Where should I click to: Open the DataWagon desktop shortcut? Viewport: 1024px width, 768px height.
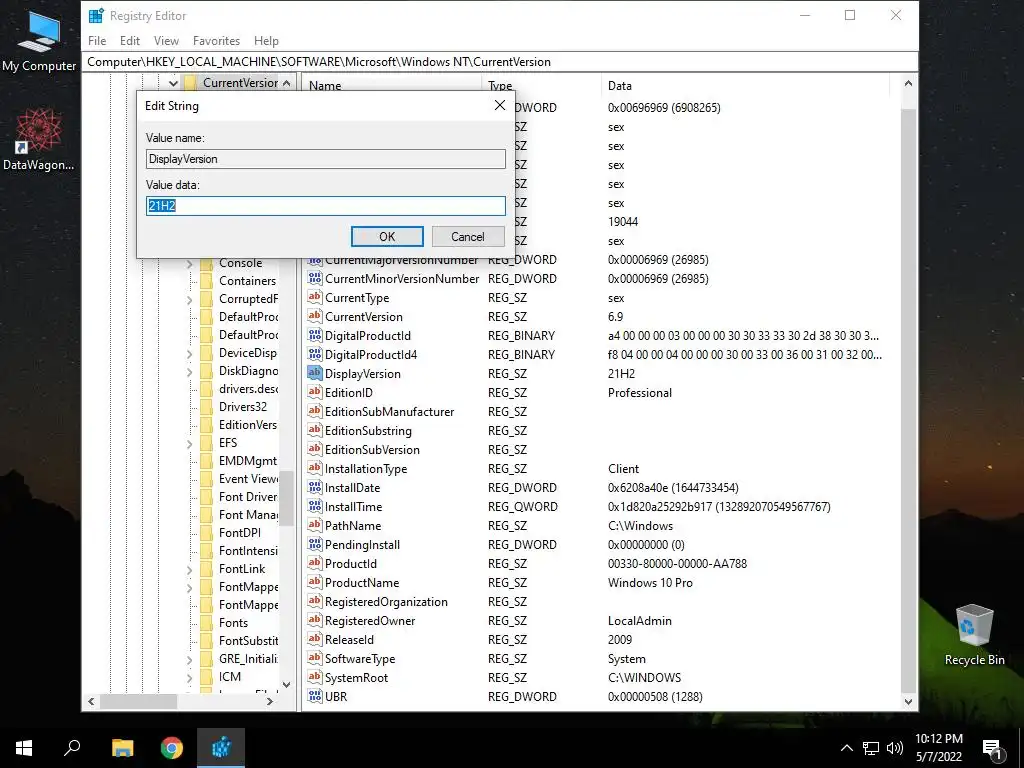tap(39, 140)
